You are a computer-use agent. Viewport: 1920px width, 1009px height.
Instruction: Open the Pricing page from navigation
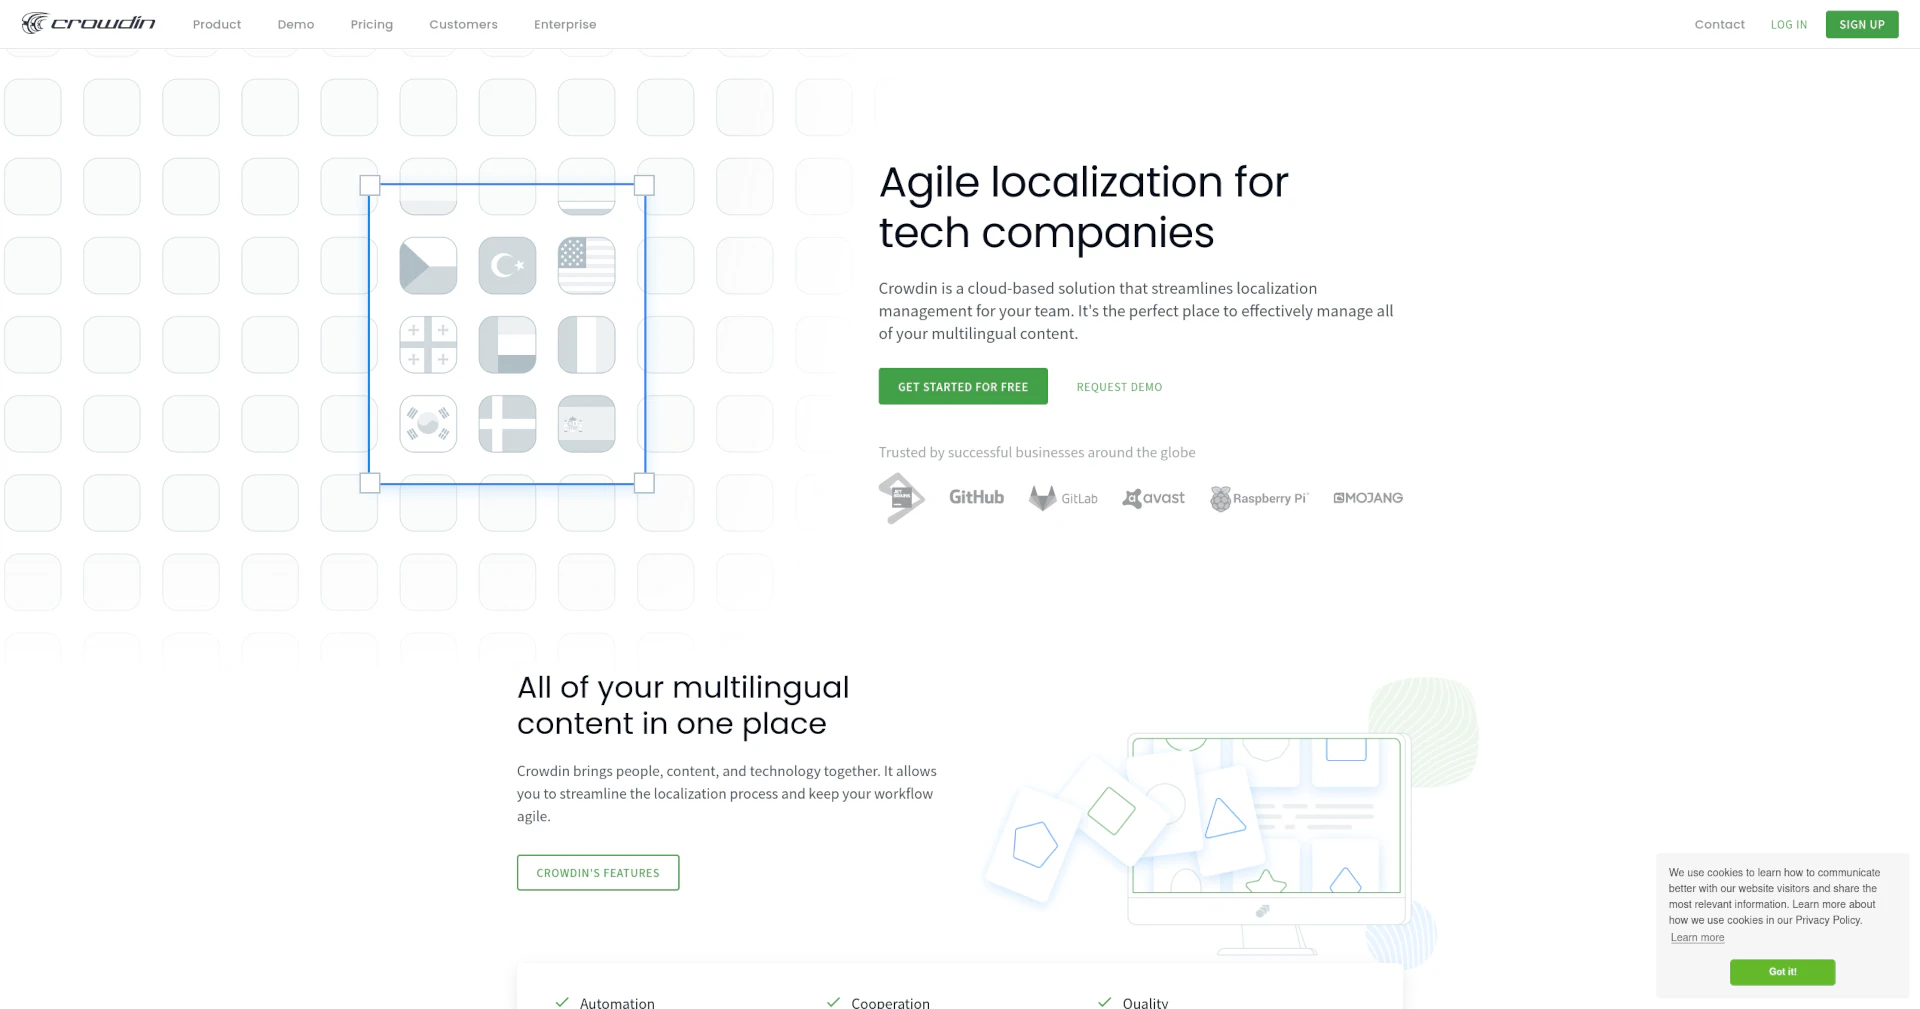click(371, 24)
